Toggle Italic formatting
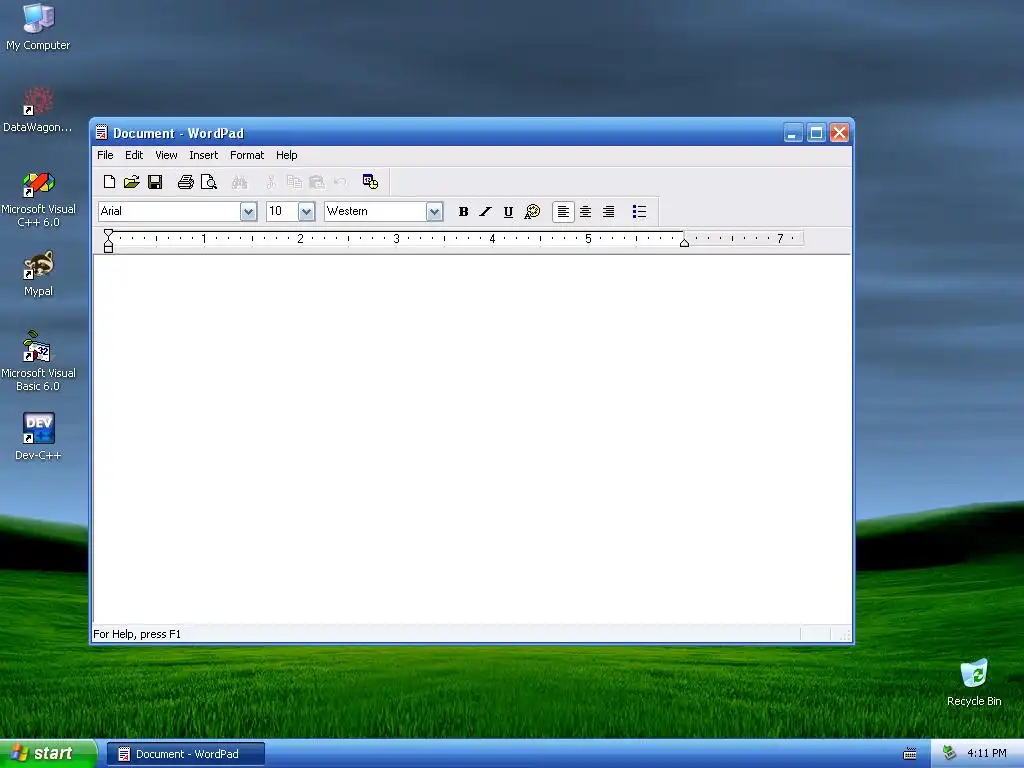 click(x=485, y=212)
